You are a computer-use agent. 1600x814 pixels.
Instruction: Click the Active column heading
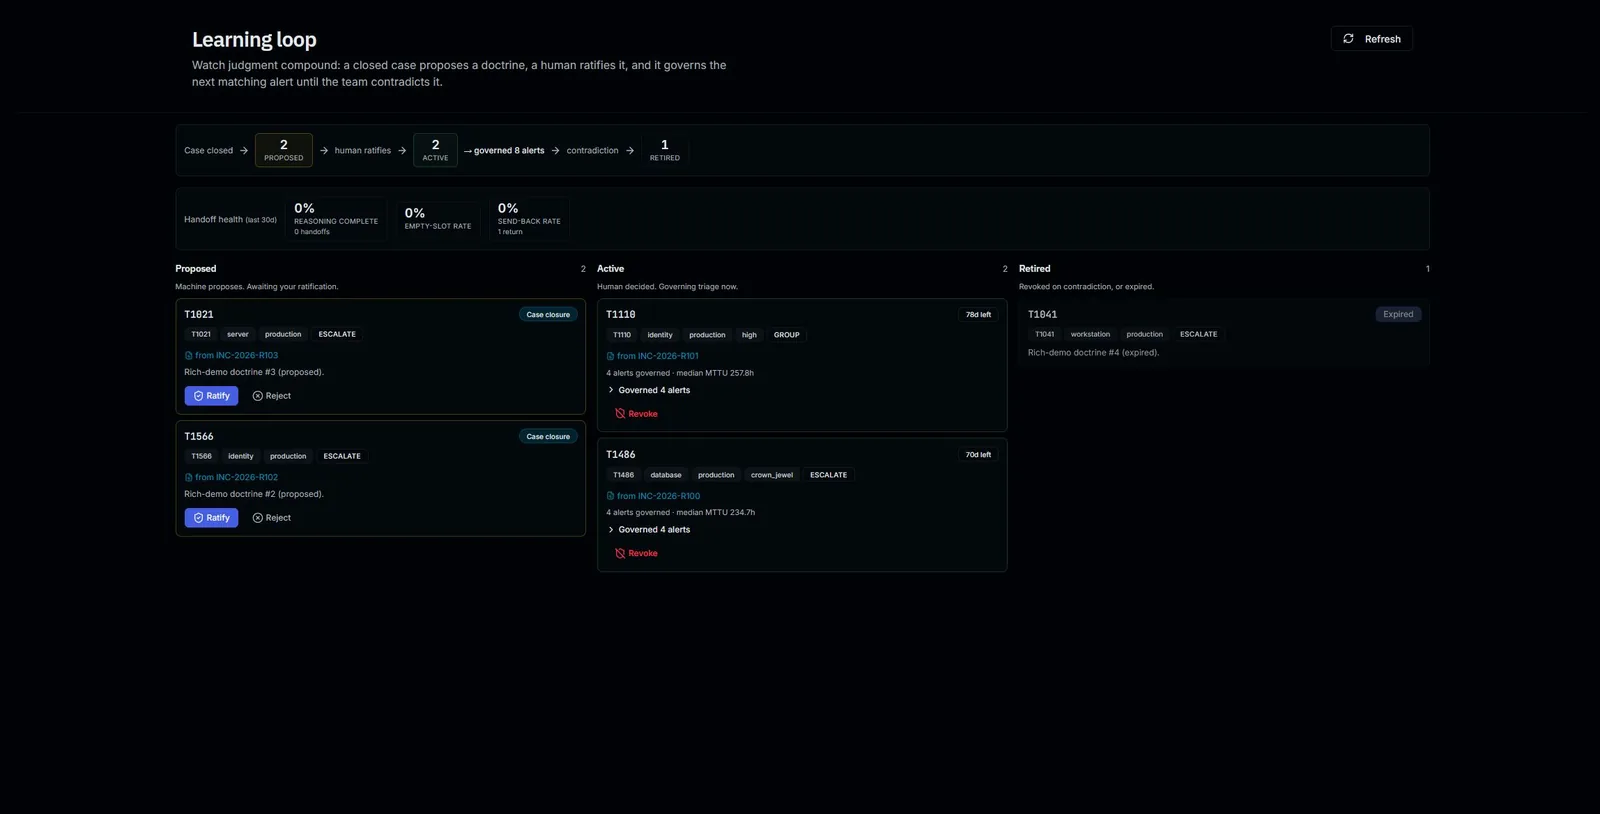pos(611,269)
